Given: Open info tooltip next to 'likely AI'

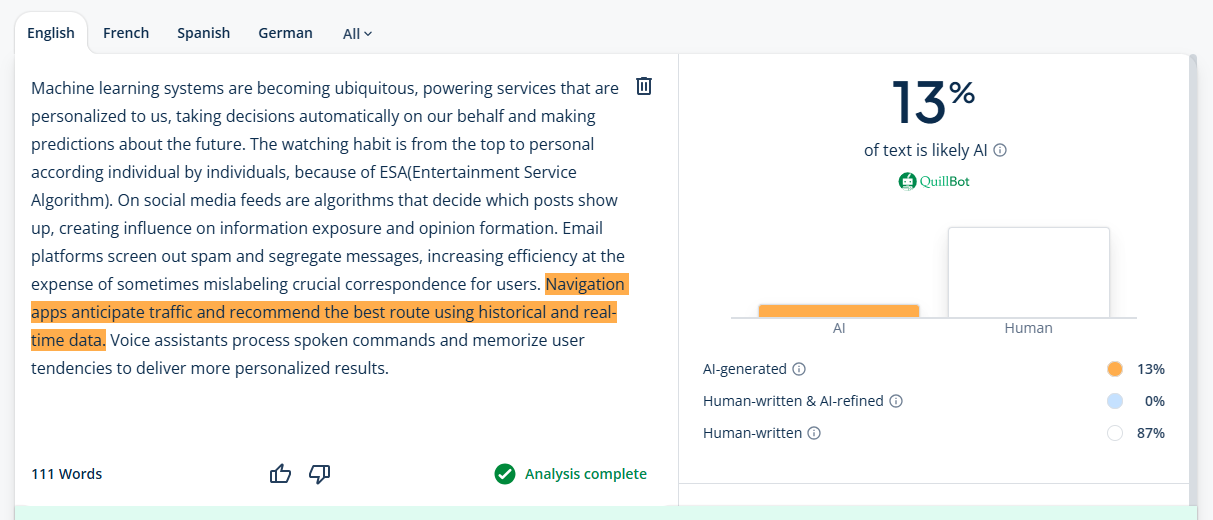Looking at the screenshot, I should 1000,150.
